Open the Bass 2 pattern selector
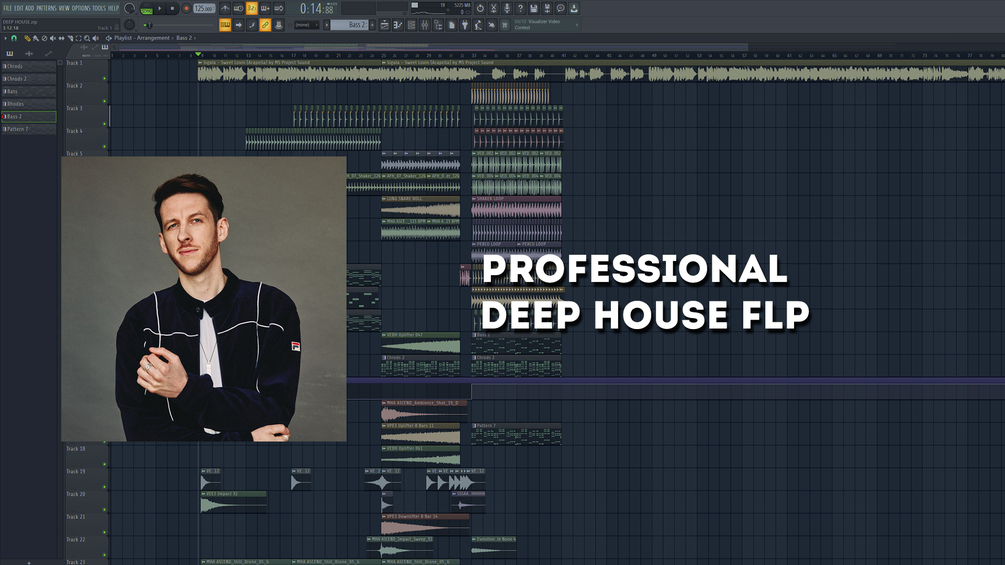 pyautogui.click(x=349, y=25)
